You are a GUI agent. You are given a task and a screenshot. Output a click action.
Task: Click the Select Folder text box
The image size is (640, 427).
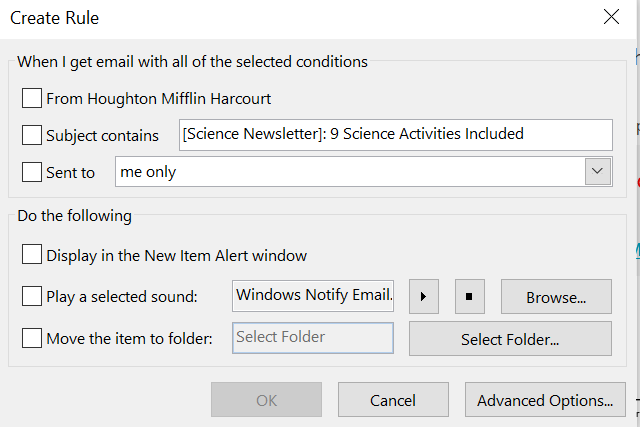(313, 338)
